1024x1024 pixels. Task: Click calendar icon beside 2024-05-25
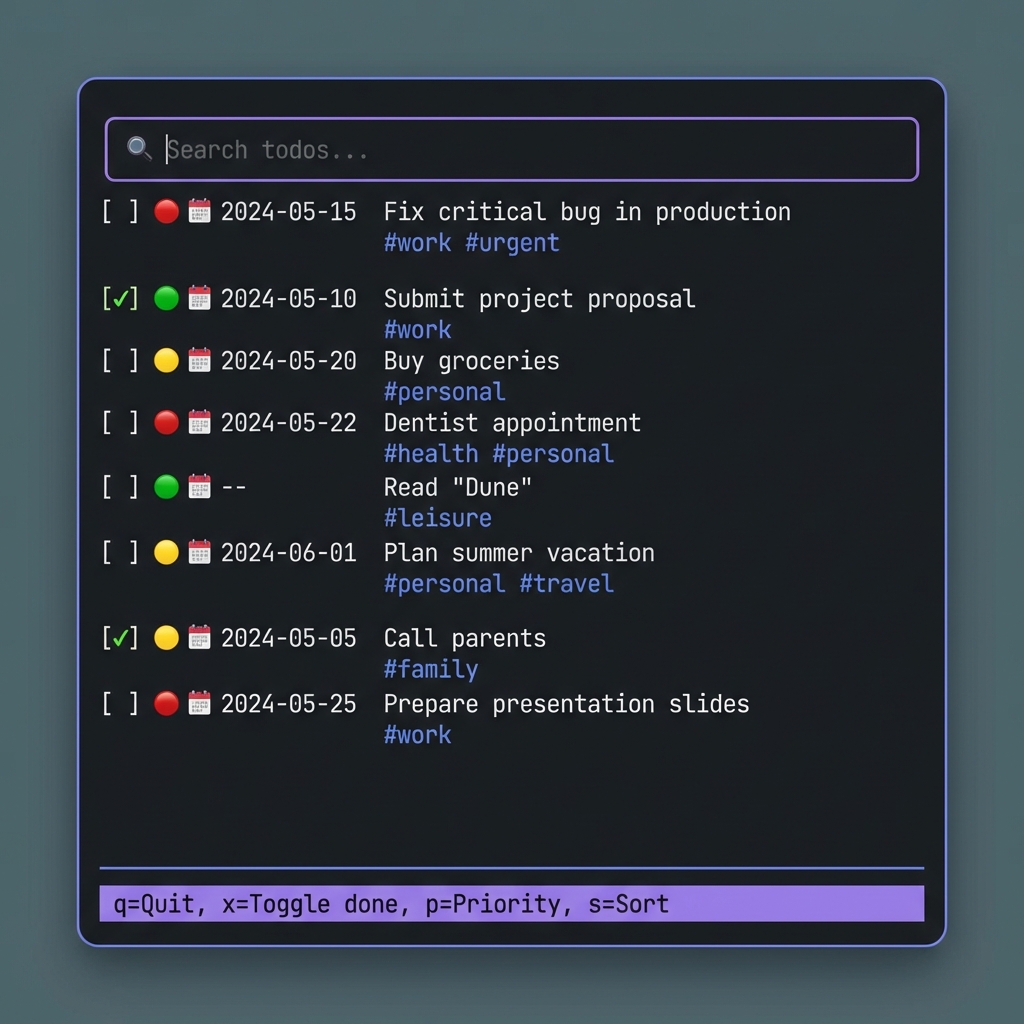coord(199,703)
